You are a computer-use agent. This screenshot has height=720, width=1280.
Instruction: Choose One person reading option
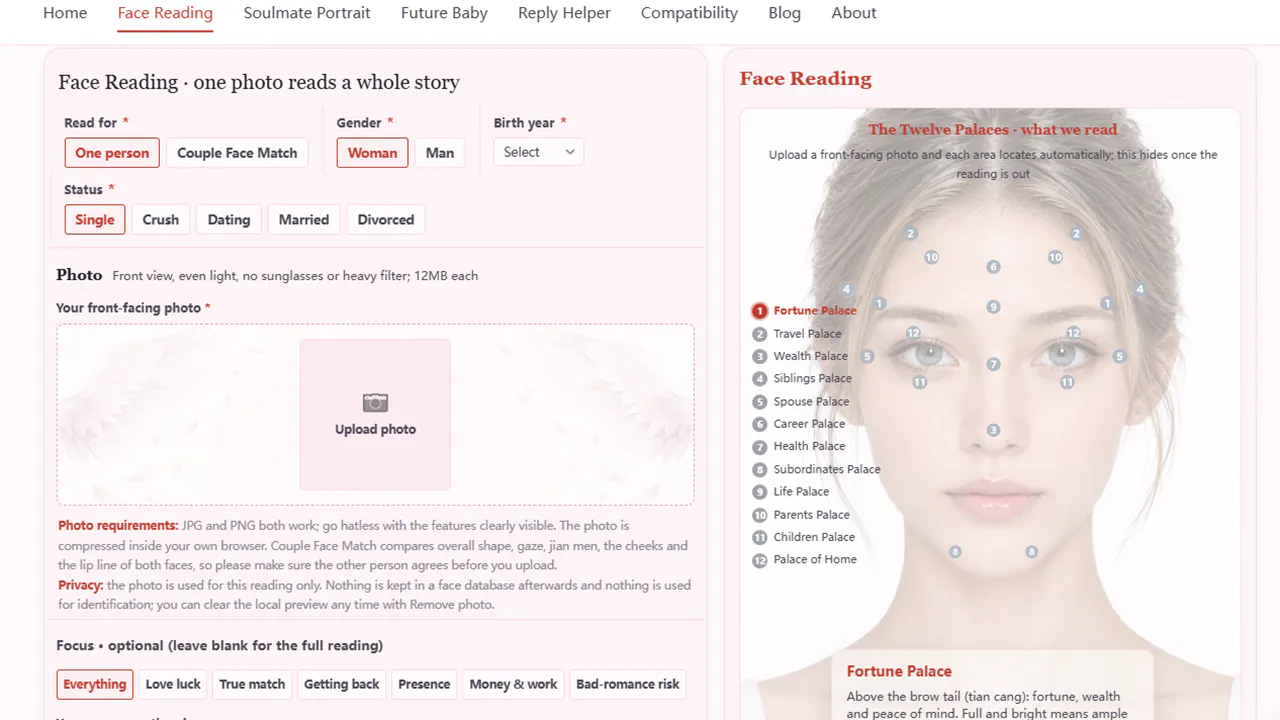coord(112,153)
